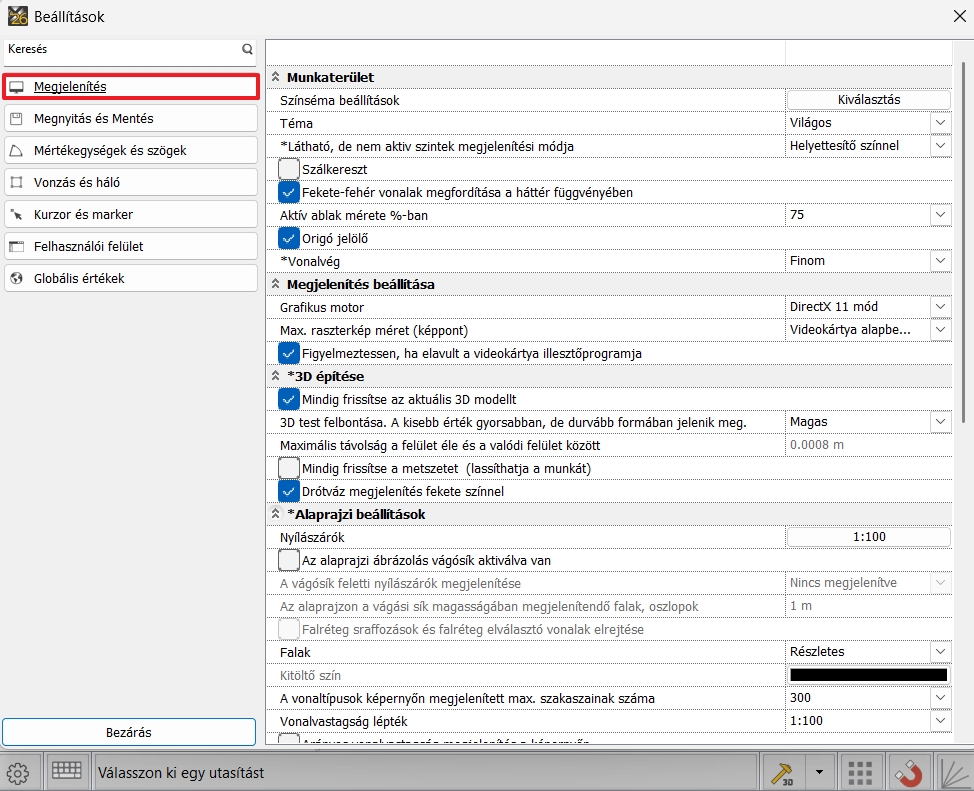This screenshot has height=791, width=974.
Task: Click the 3D hammer build icon
Action: (780, 772)
